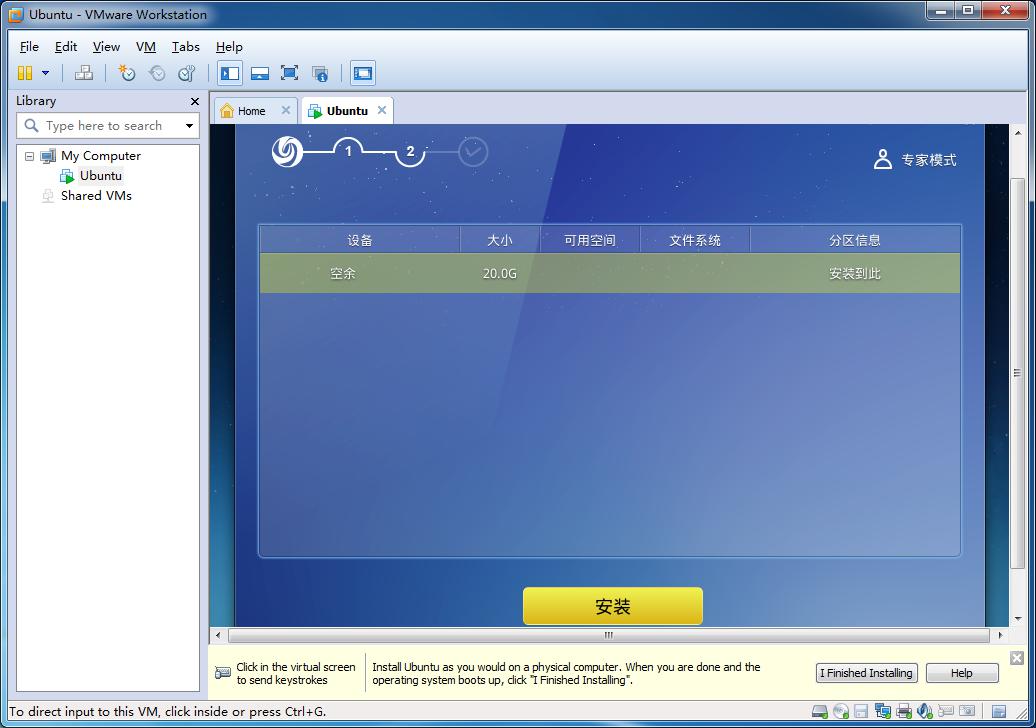Click Send Ctrl+Alt+Del toolbar icon
Screen dimensions: 1036x728
tap(84, 73)
